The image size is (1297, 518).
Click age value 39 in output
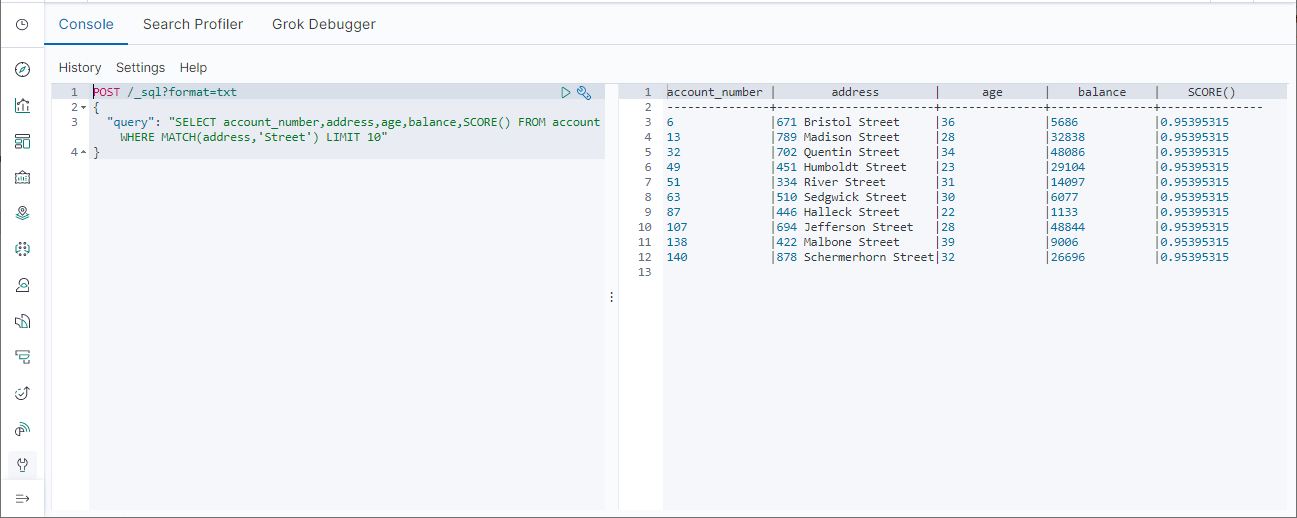pyautogui.click(x=947, y=242)
